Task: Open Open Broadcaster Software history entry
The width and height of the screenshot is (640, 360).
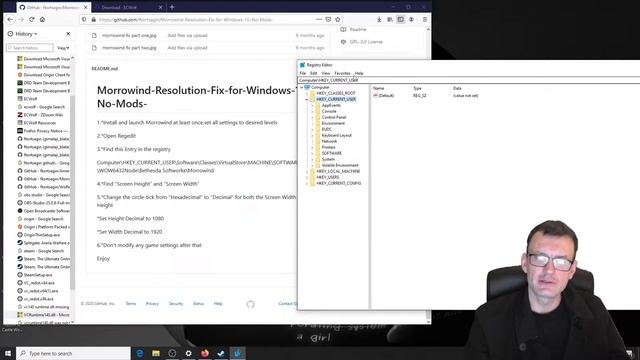Action: coord(43,211)
